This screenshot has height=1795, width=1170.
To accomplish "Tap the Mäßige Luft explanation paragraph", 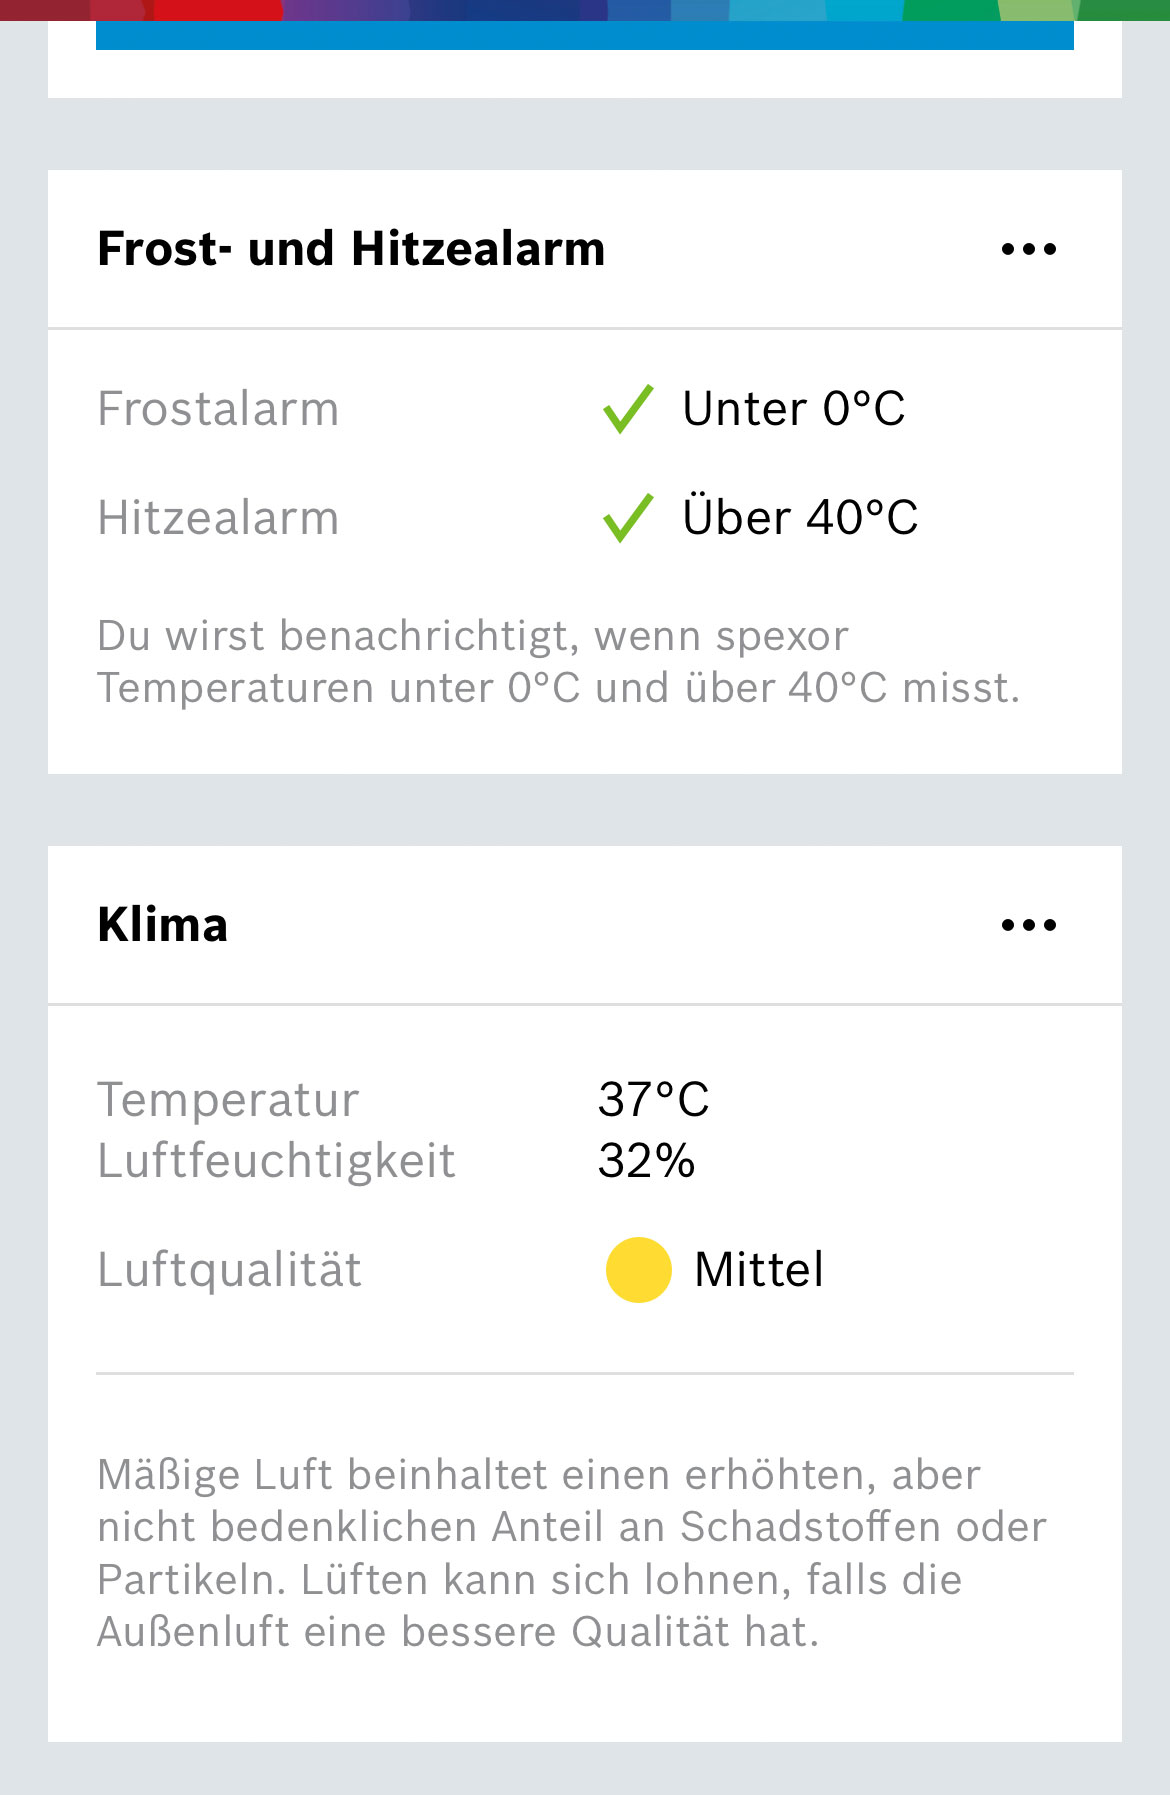I will [570, 1553].
